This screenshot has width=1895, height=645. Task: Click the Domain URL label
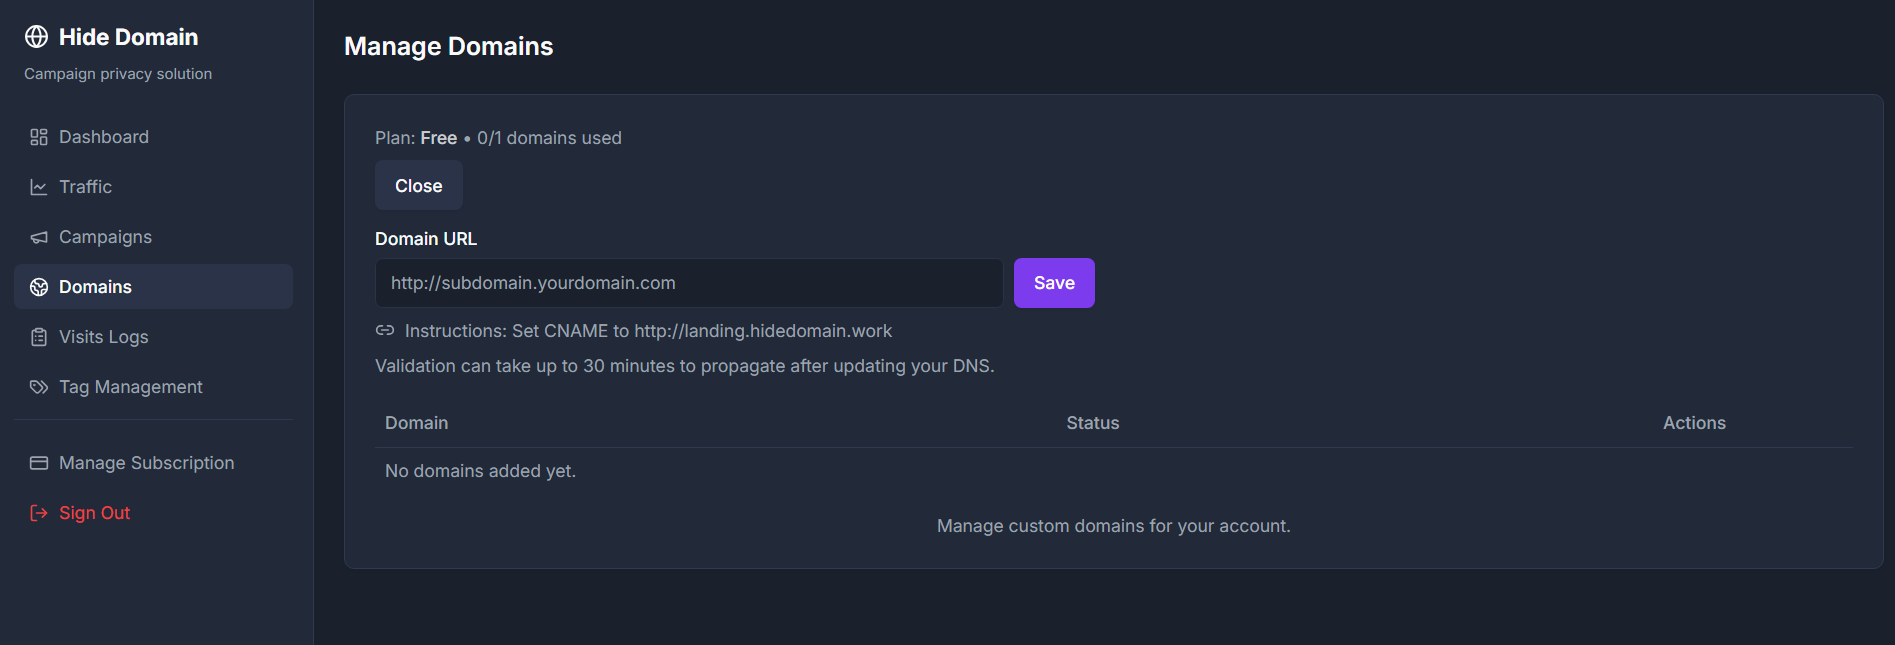(426, 239)
